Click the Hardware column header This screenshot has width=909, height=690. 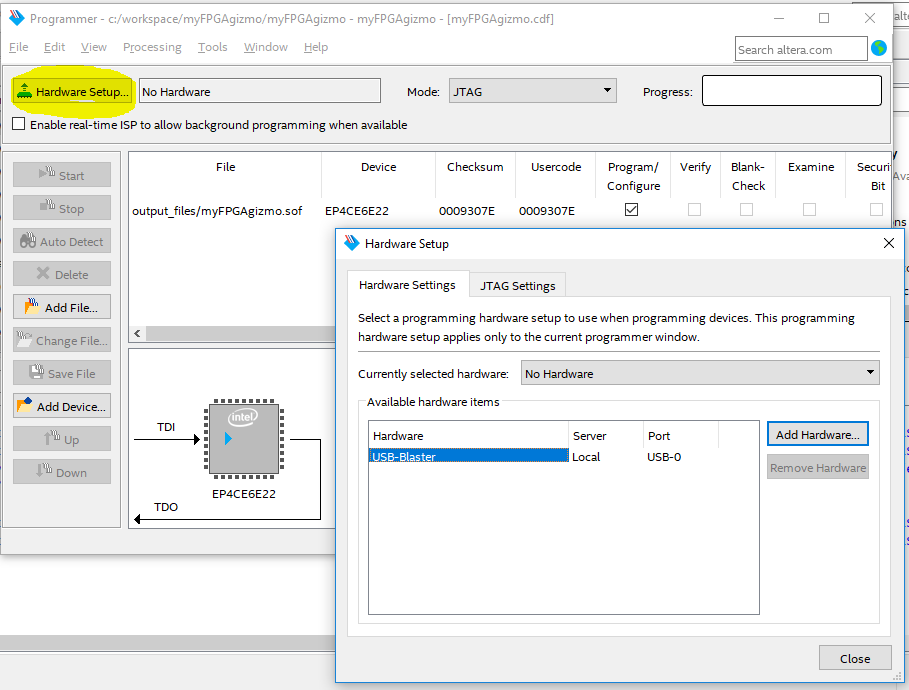tap(468, 435)
